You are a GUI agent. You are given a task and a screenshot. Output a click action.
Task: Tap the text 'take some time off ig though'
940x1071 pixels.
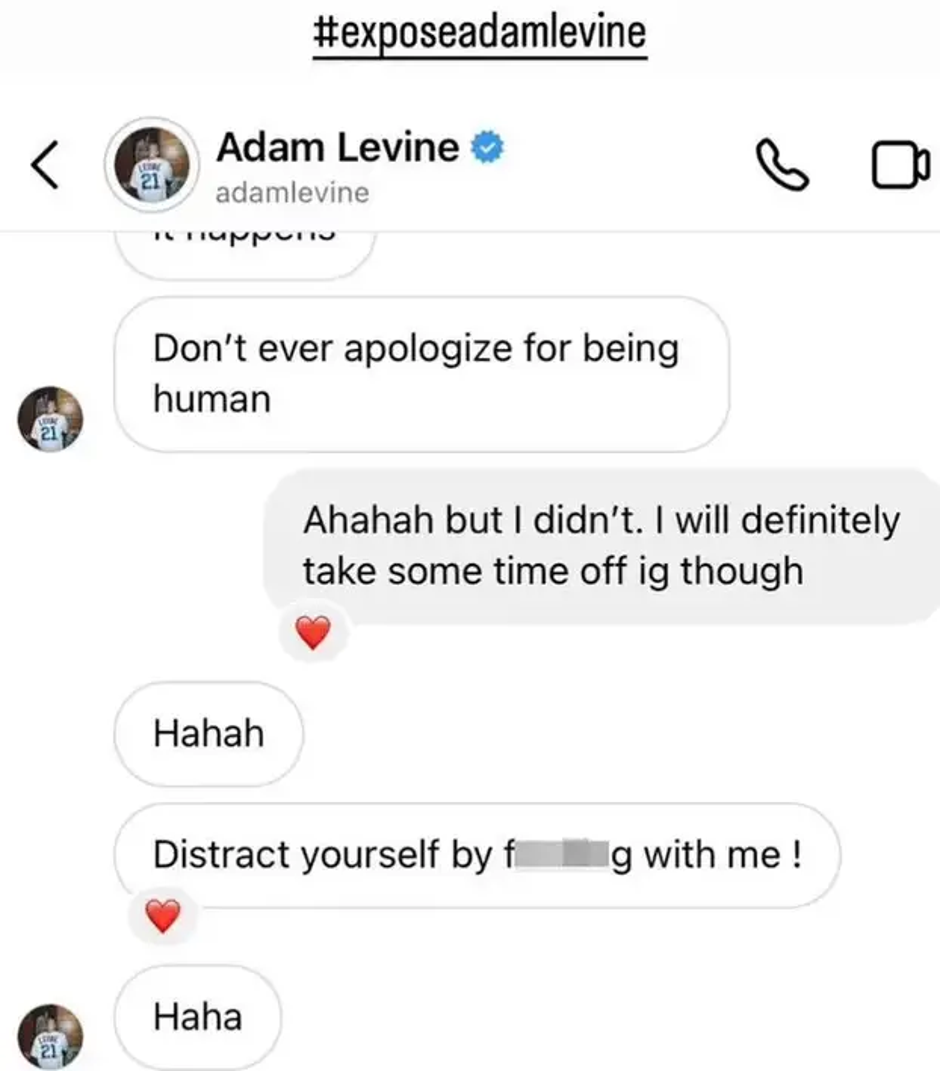(553, 571)
